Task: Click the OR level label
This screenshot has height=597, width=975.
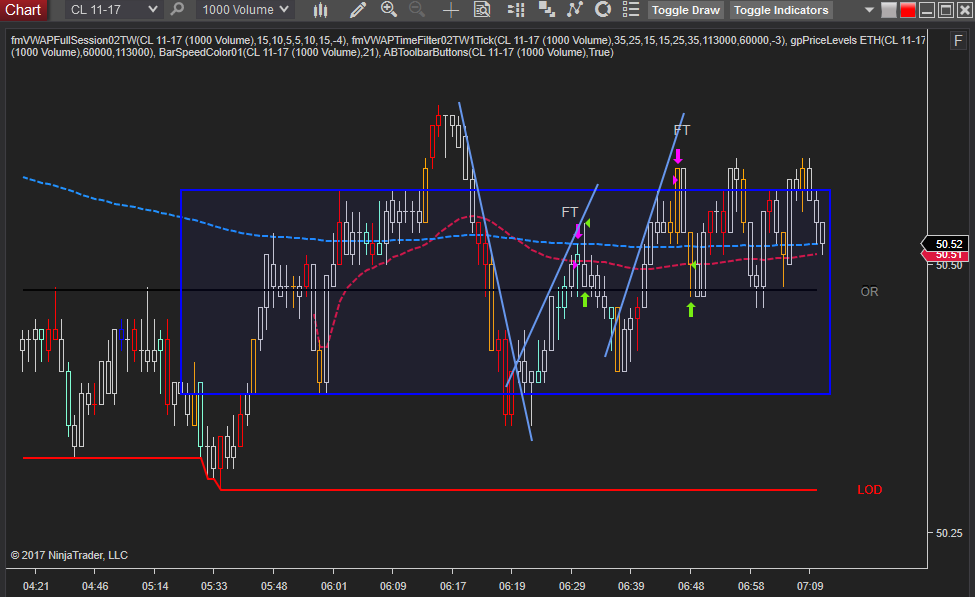Action: 869,292
